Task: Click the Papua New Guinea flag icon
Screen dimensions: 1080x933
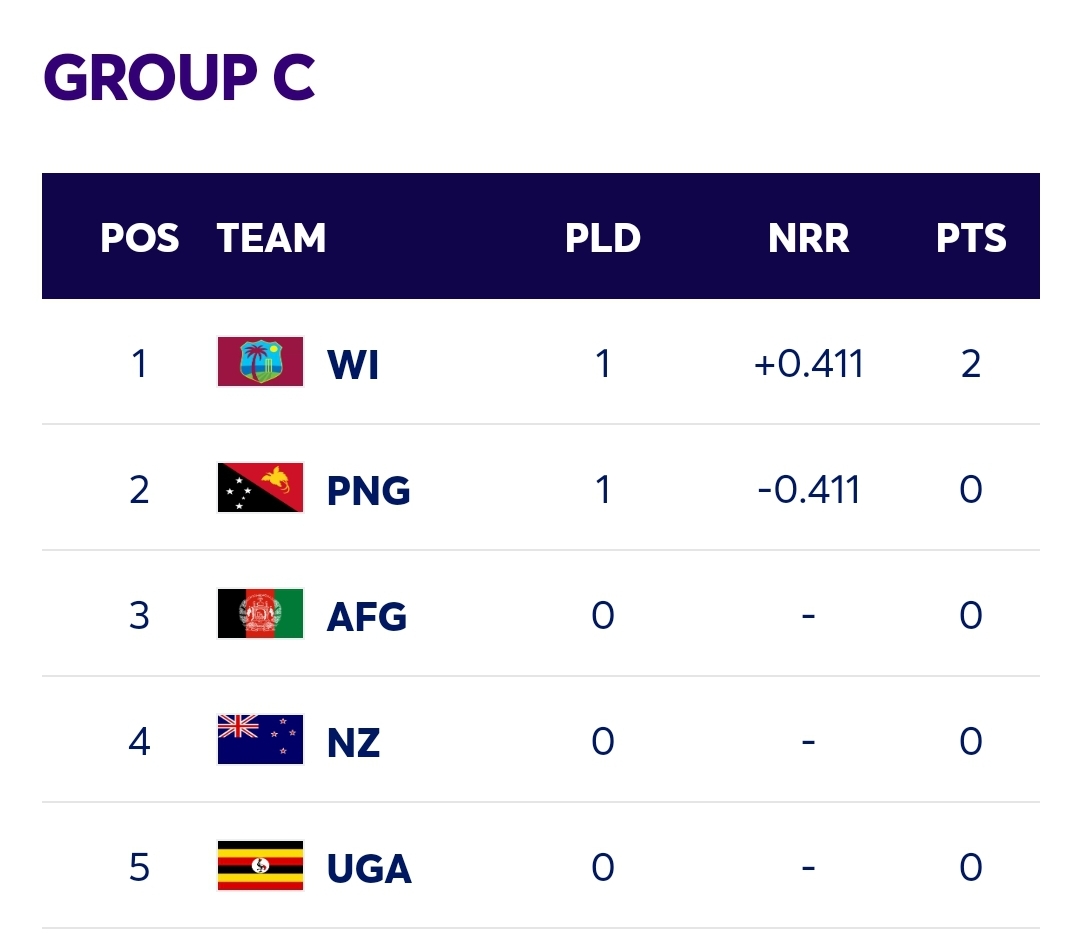Action: point(260,488)
